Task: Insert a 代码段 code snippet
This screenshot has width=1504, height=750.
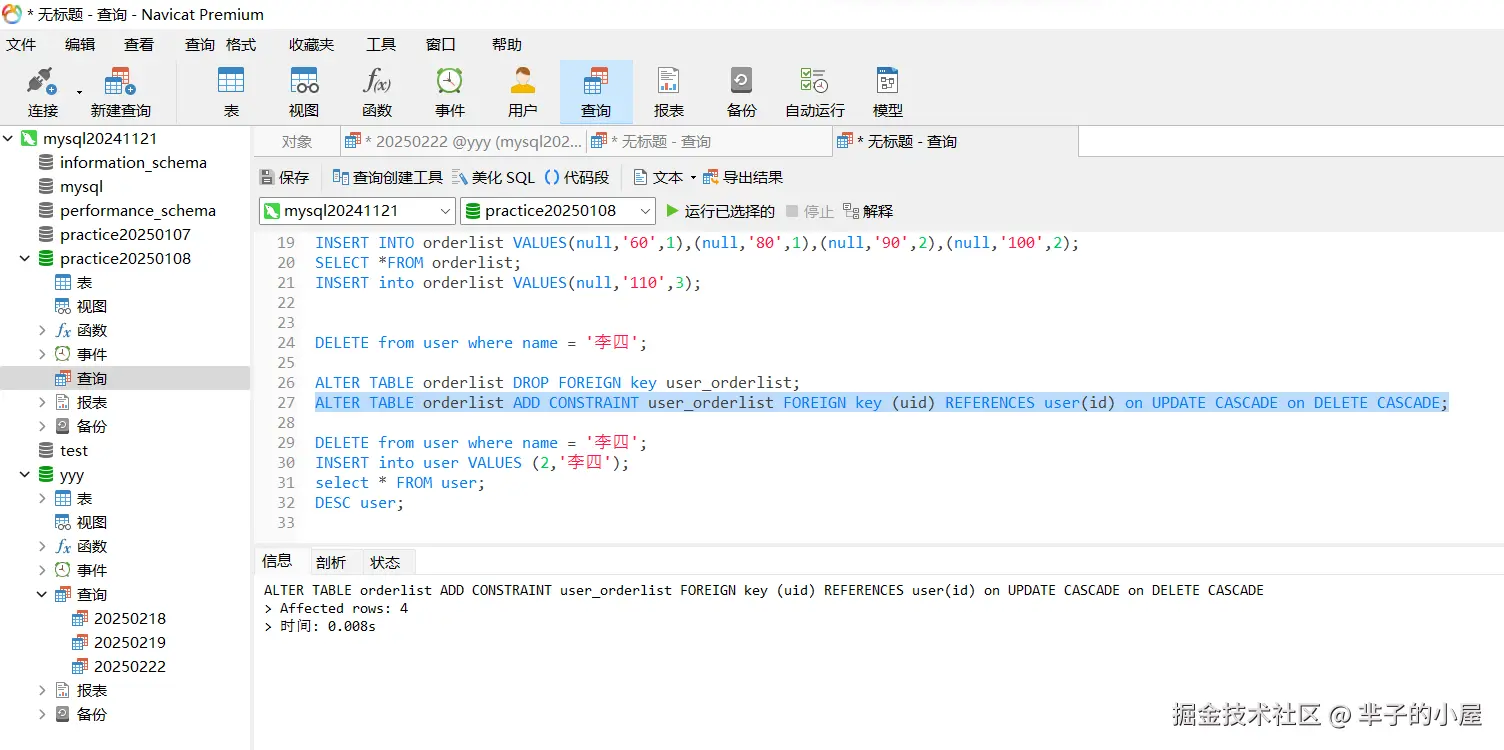Action: click(x=577, y=177)
